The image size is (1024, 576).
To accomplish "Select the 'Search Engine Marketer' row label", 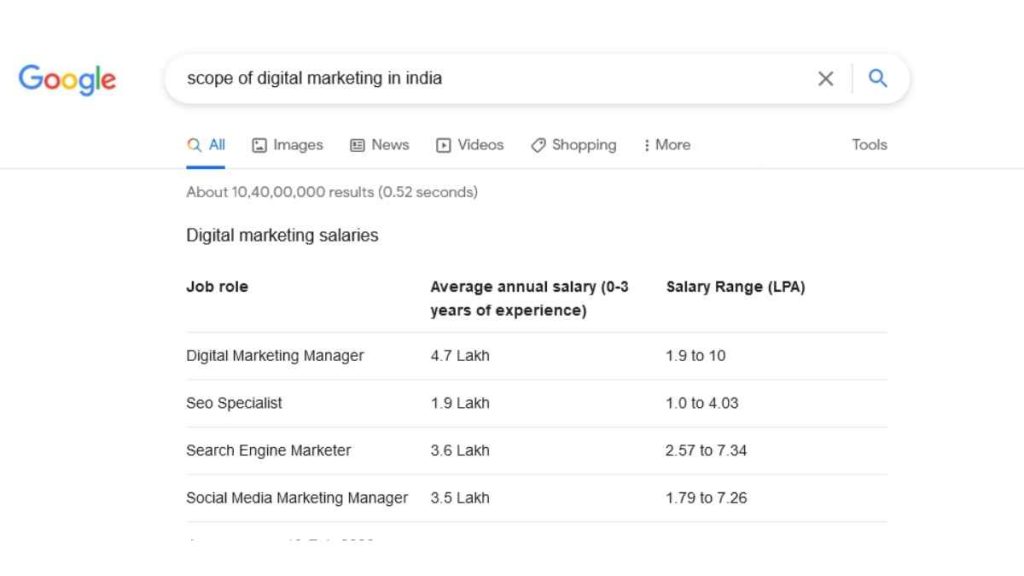I will tap(268, 451).
